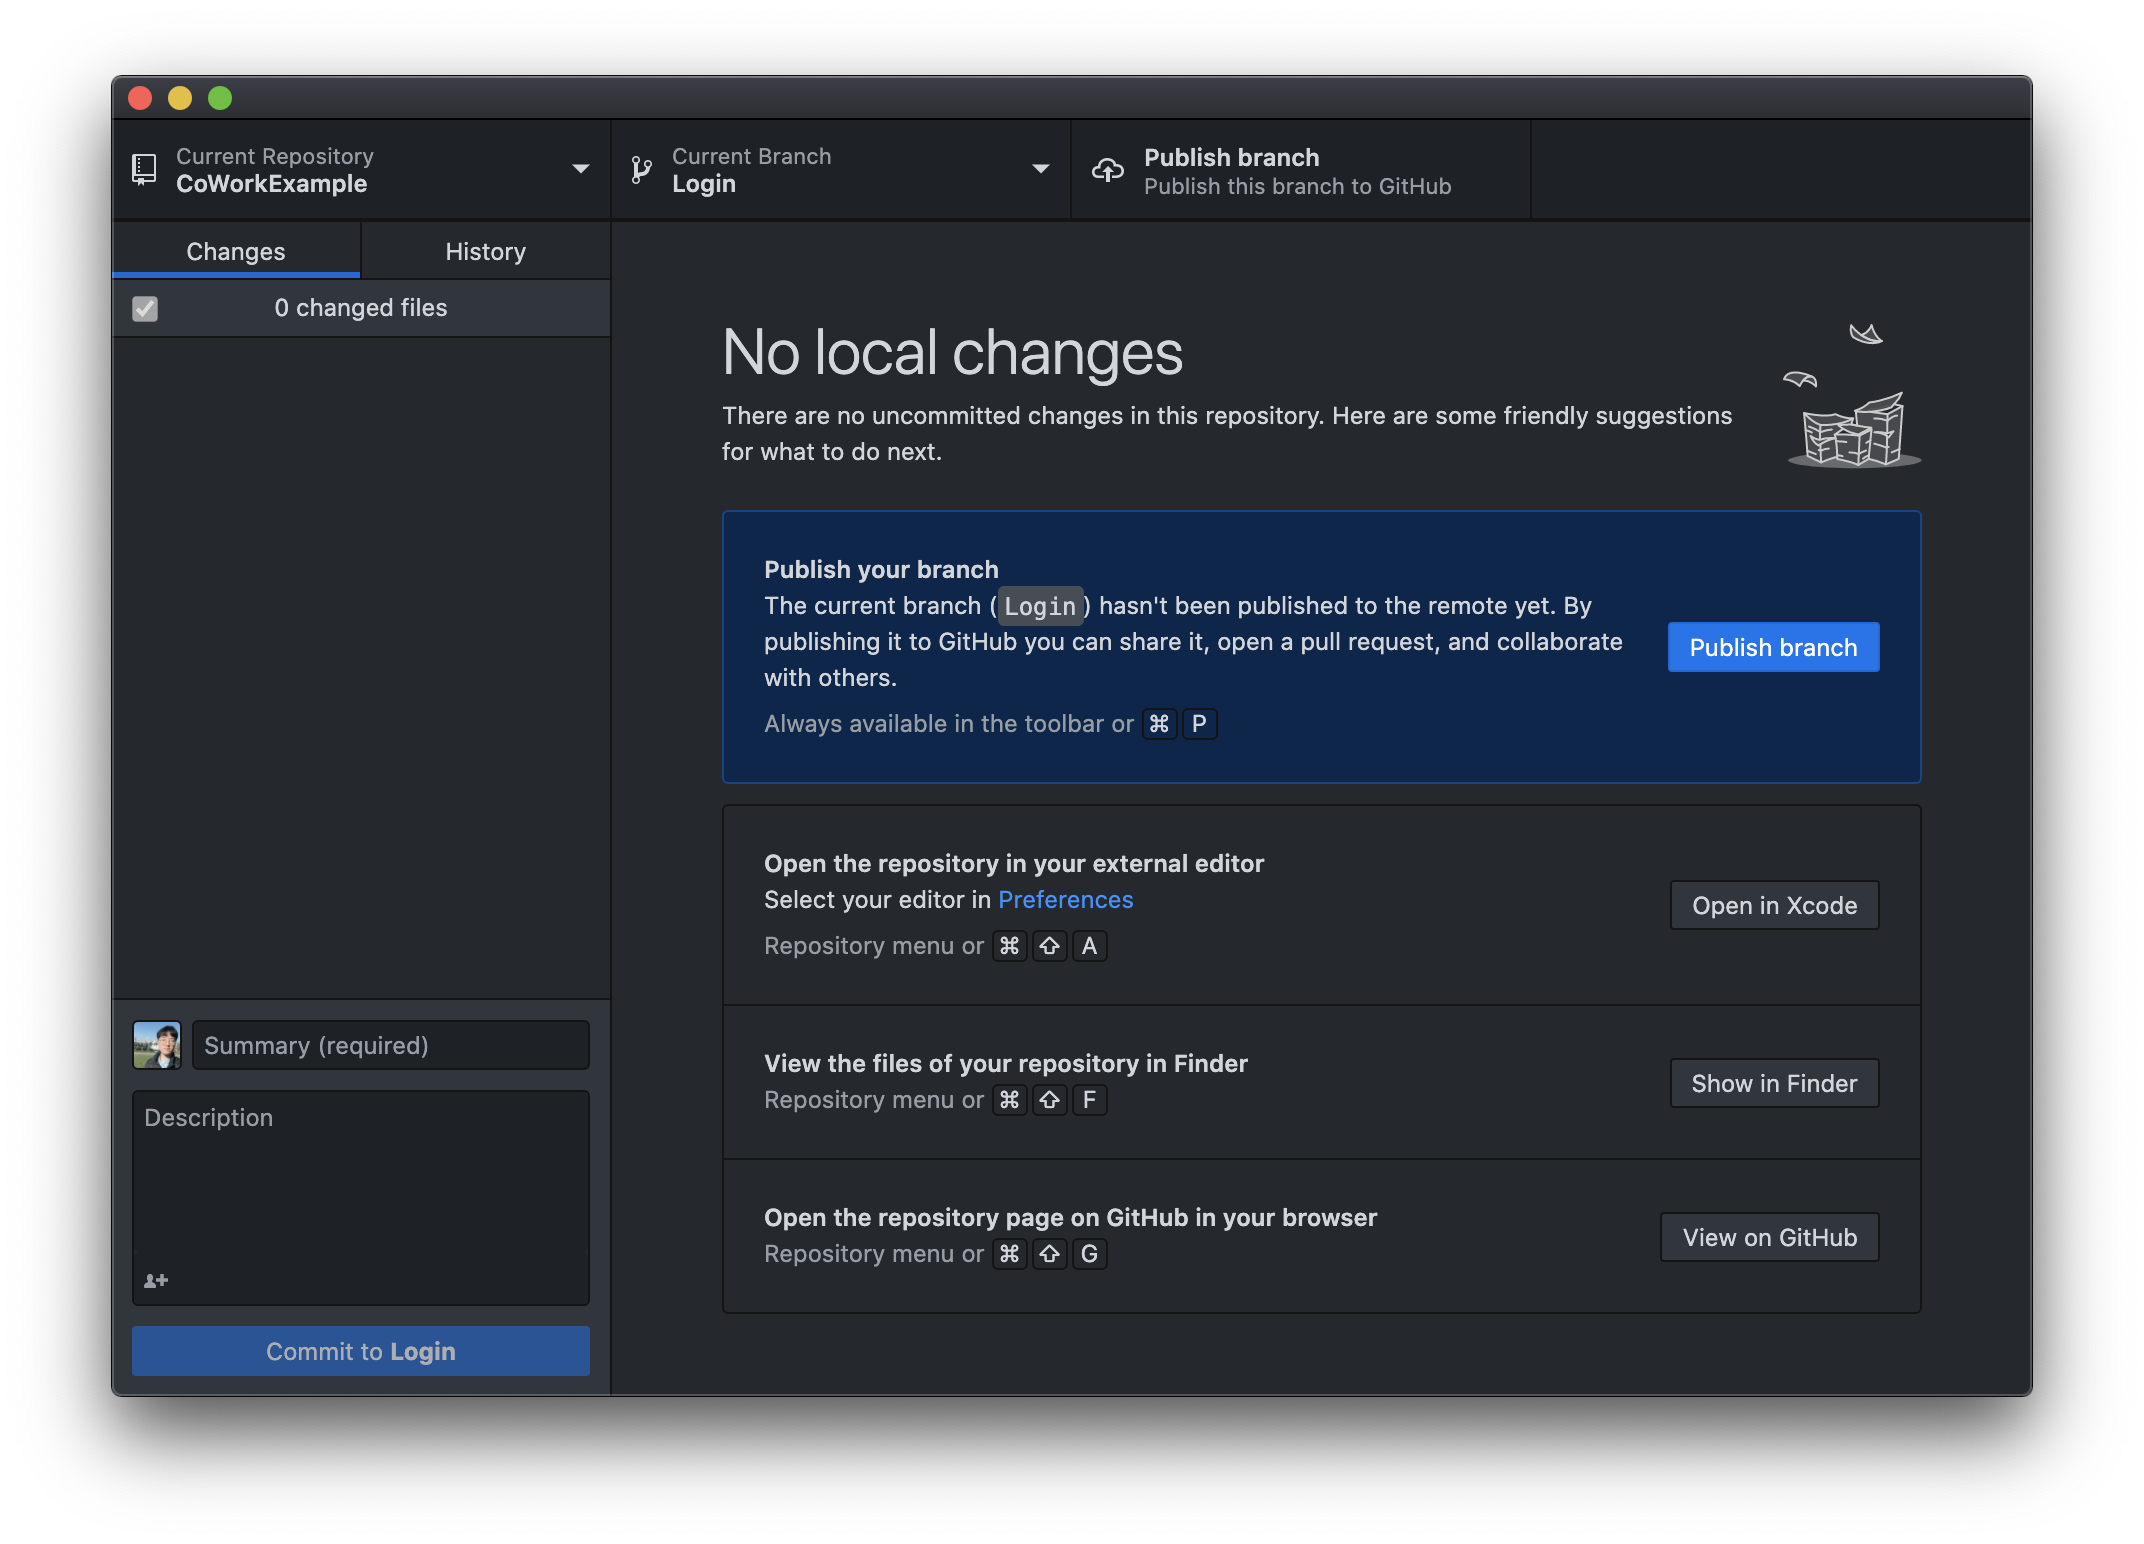This screenshot has height=1544, width=2144.
Task: Click the yellow minimize window button
Action: click(180, 98)
